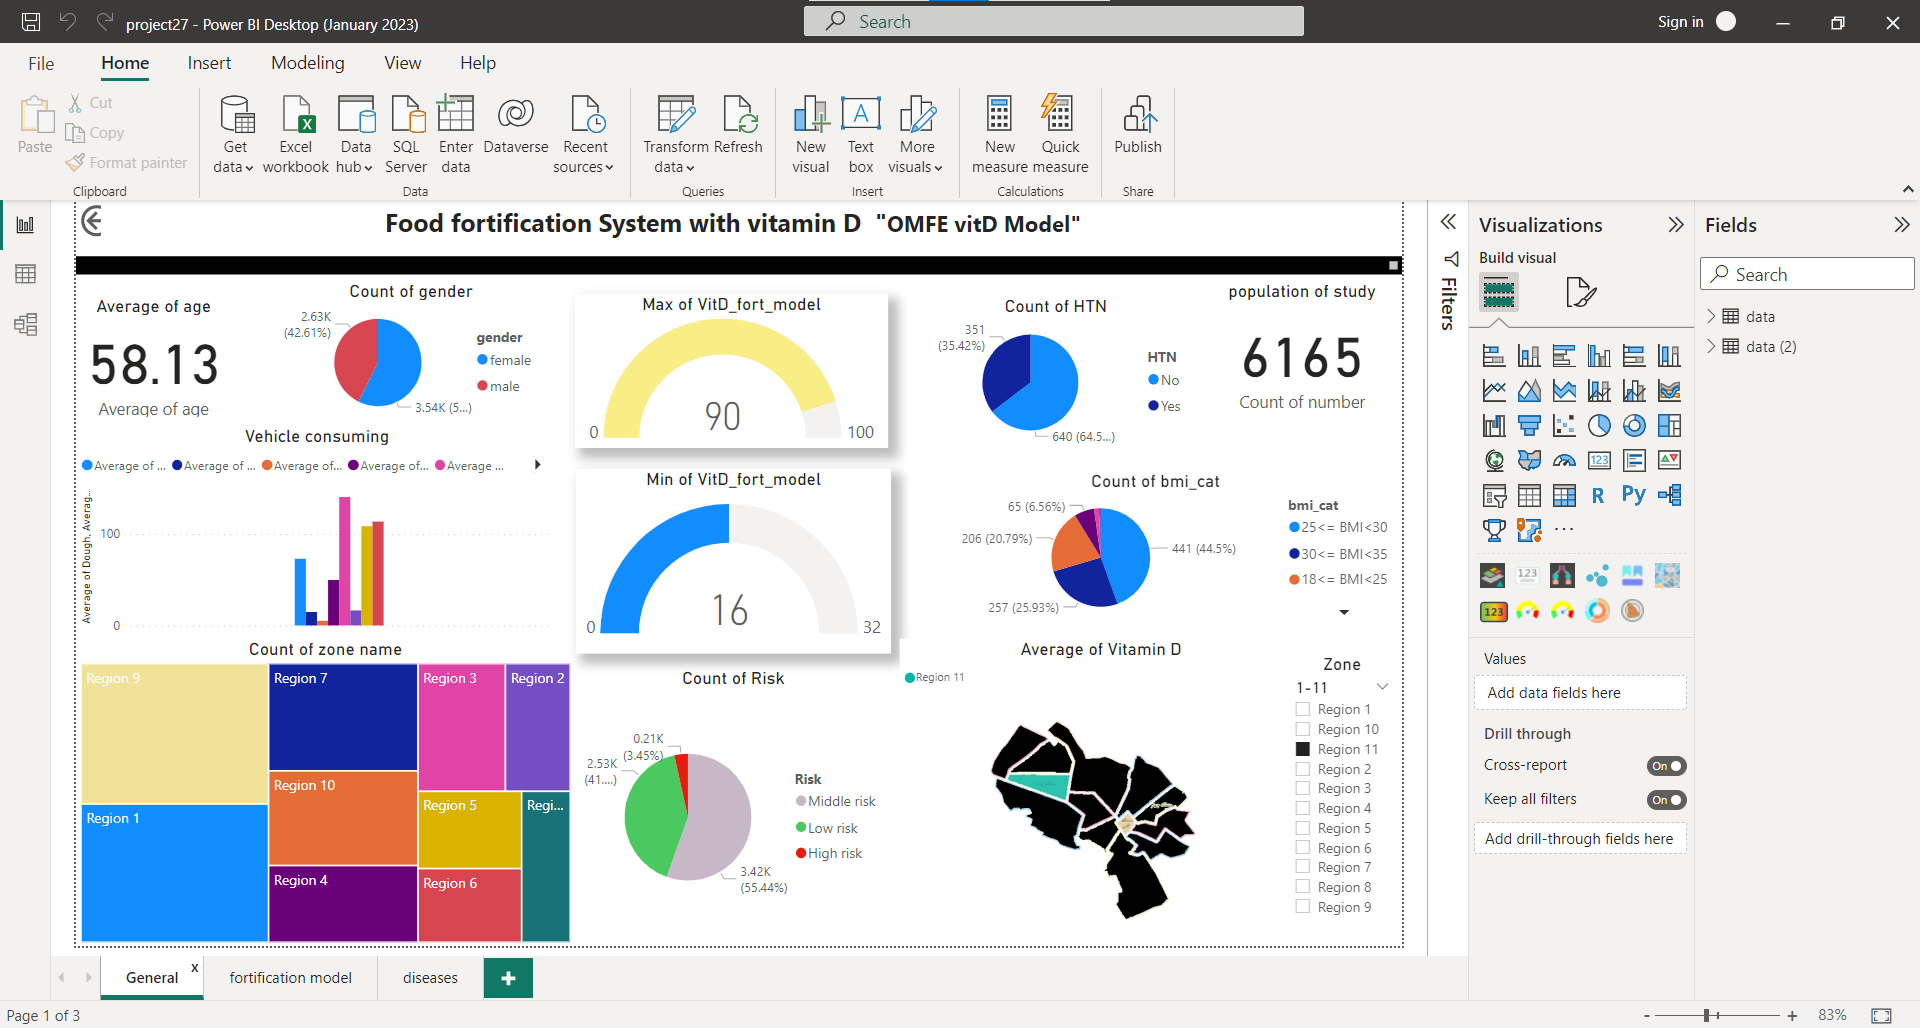Screen dimensions: 1920x1028
Task: Check the Region 10 slicer box
Action: 1303,729
